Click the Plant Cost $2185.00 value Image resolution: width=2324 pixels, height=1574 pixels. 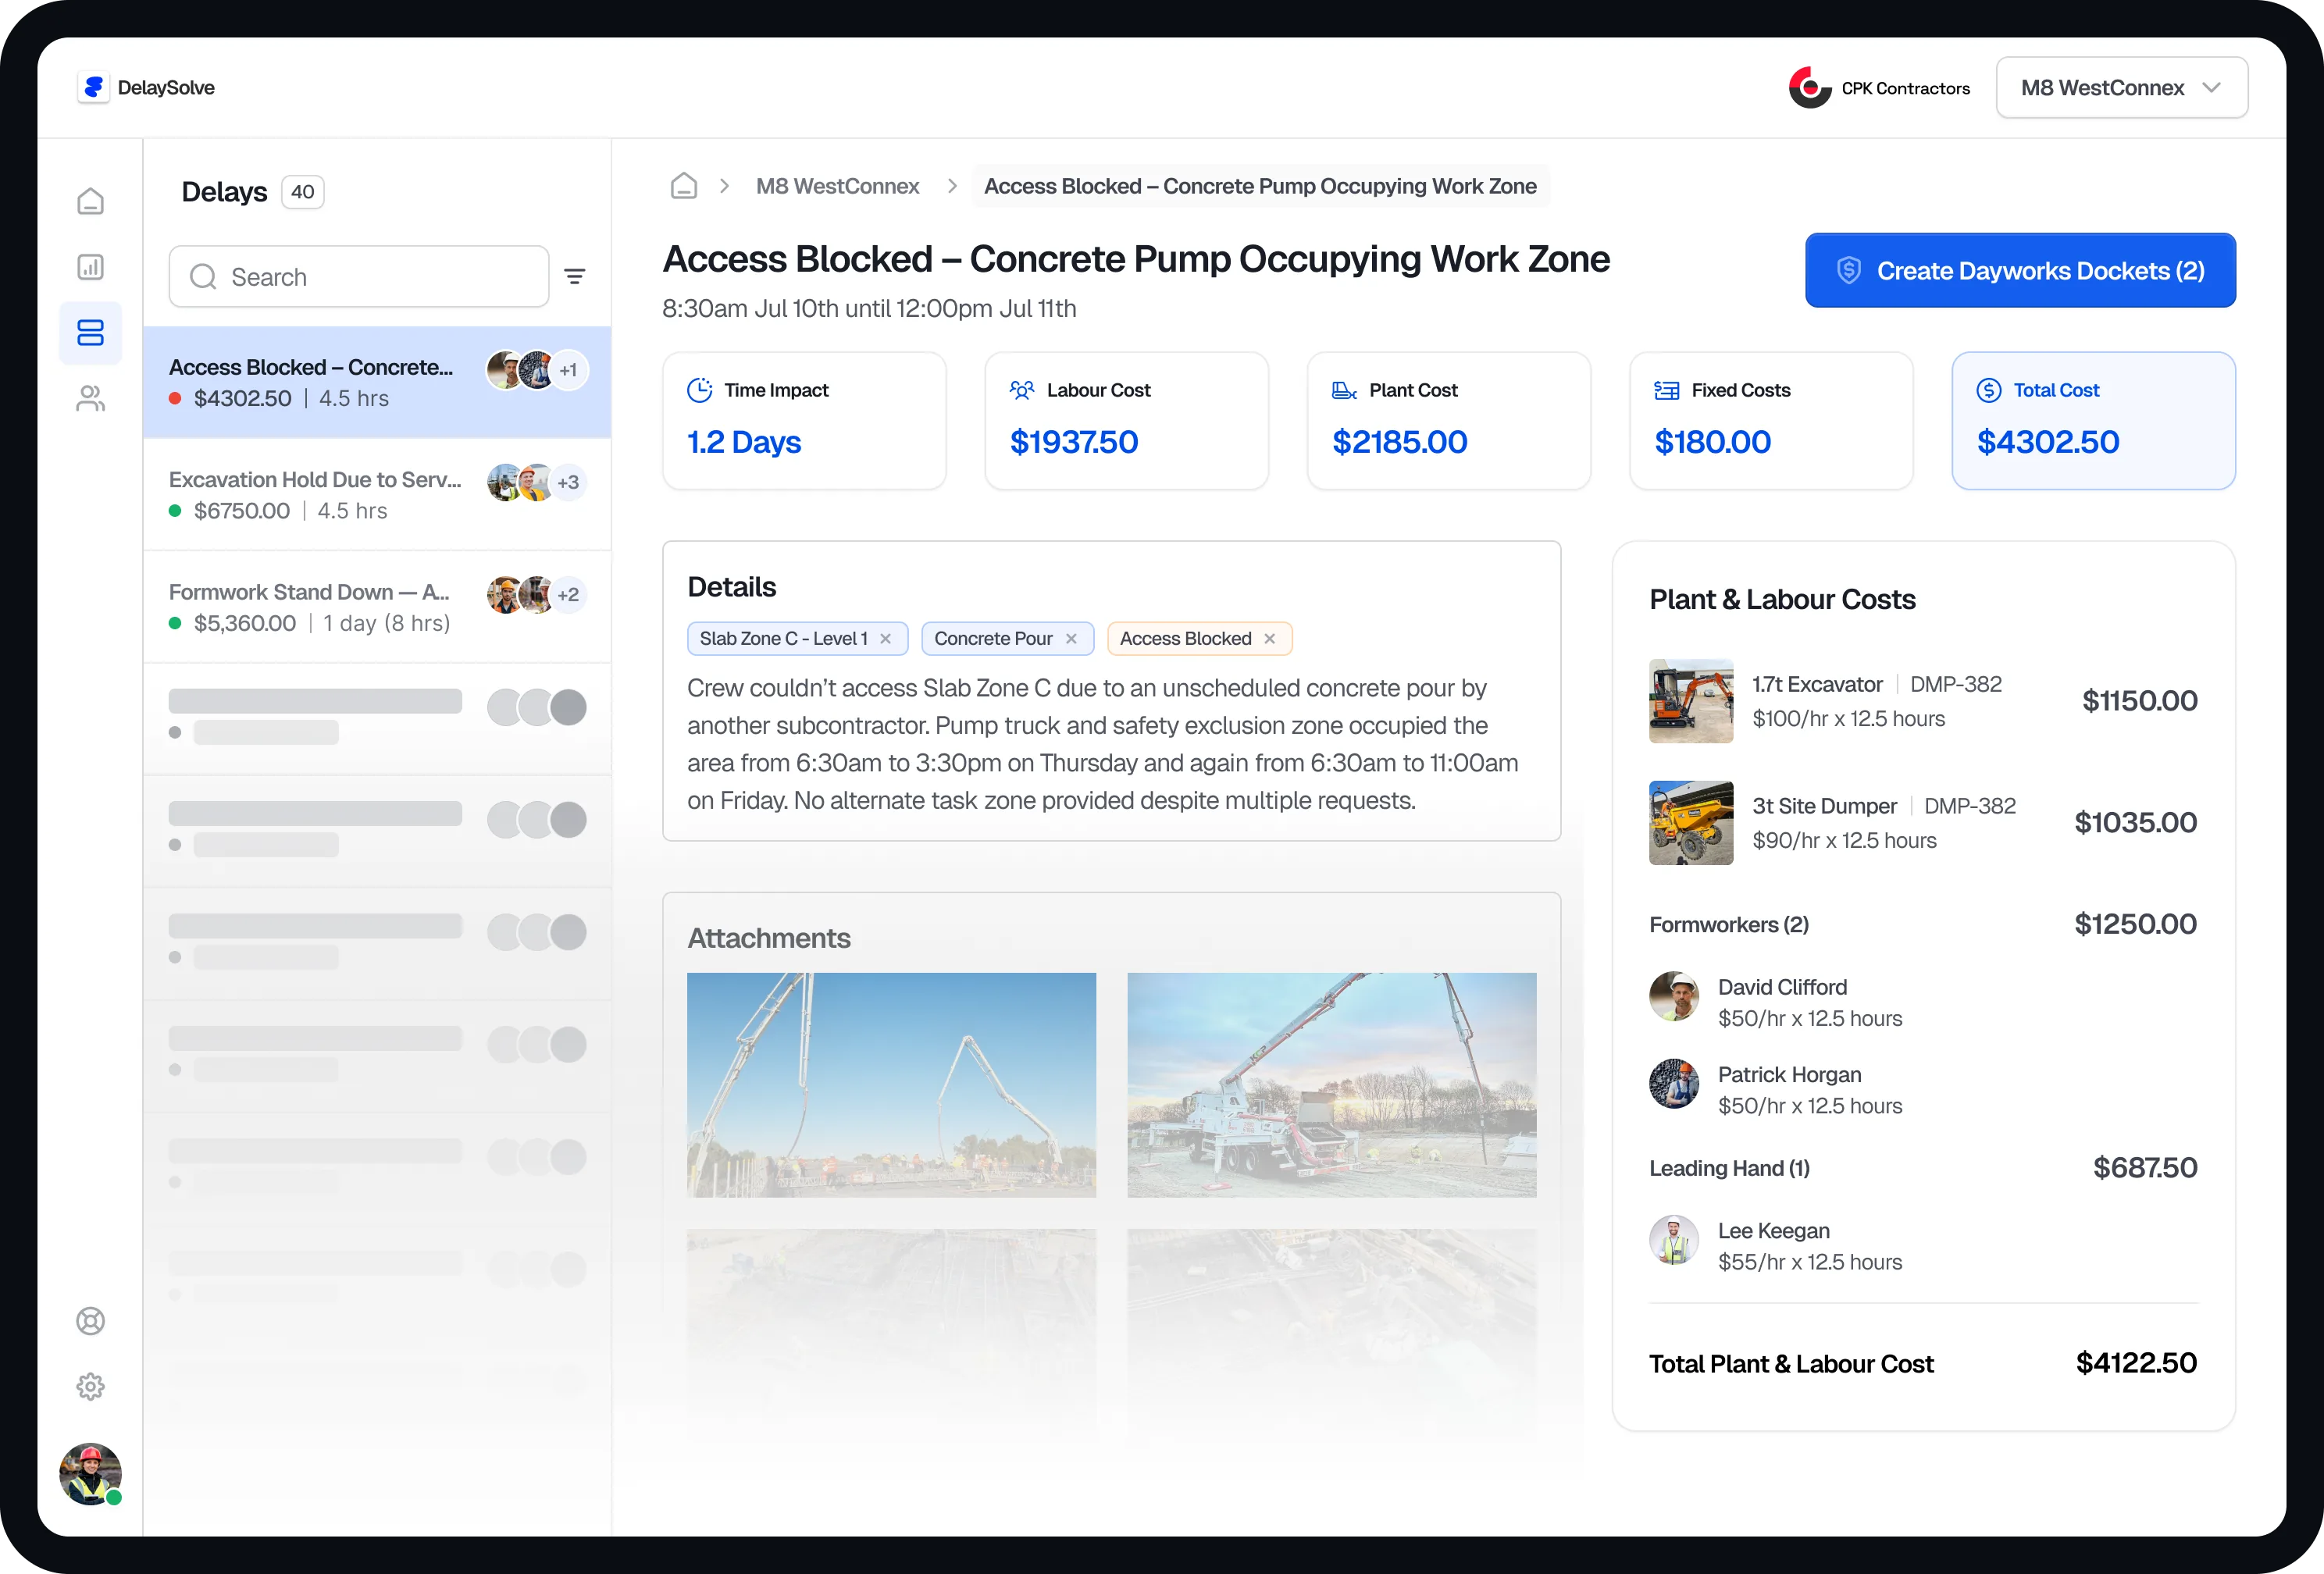point(1399,442)
